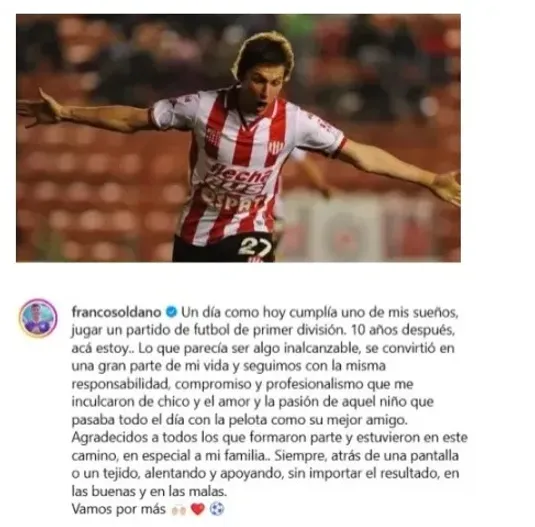Click the club crest on the jersey

tap(276, 148)
